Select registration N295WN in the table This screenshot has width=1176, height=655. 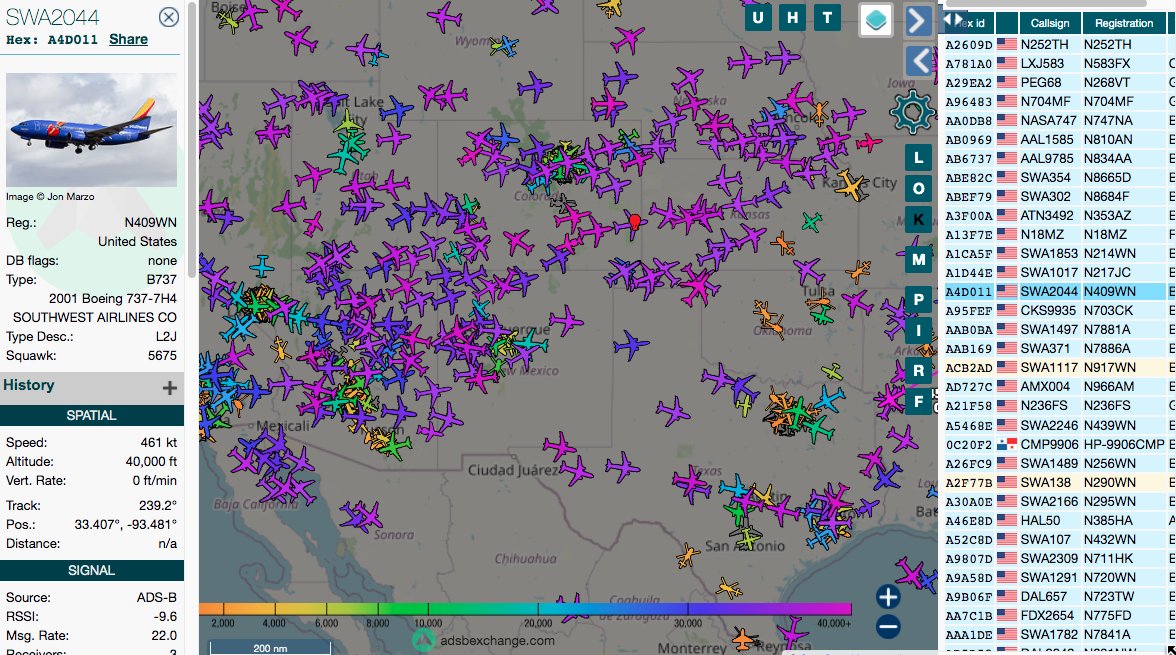click(x=1109, y=501)
